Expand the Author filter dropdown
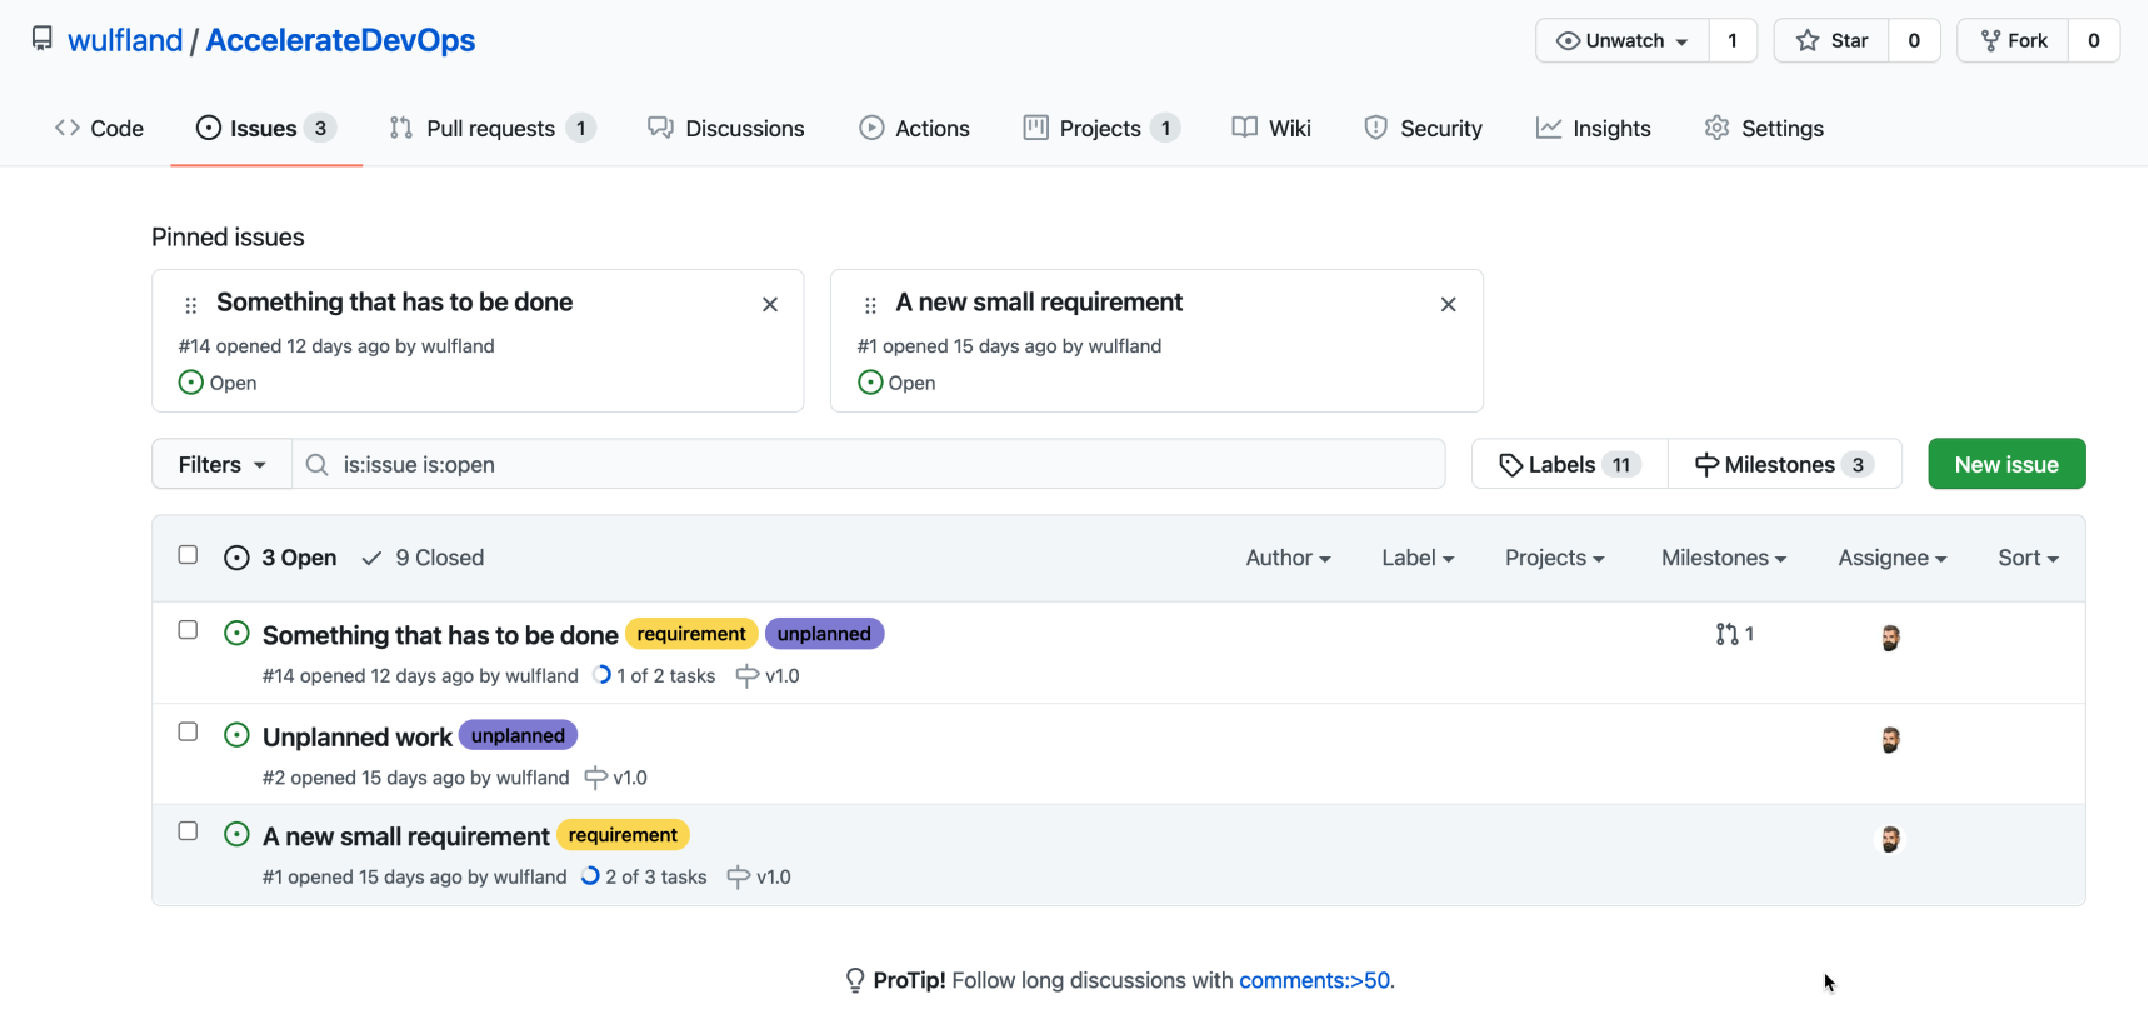This screenshot has width=2148, height=1036. click(1288, 558)
